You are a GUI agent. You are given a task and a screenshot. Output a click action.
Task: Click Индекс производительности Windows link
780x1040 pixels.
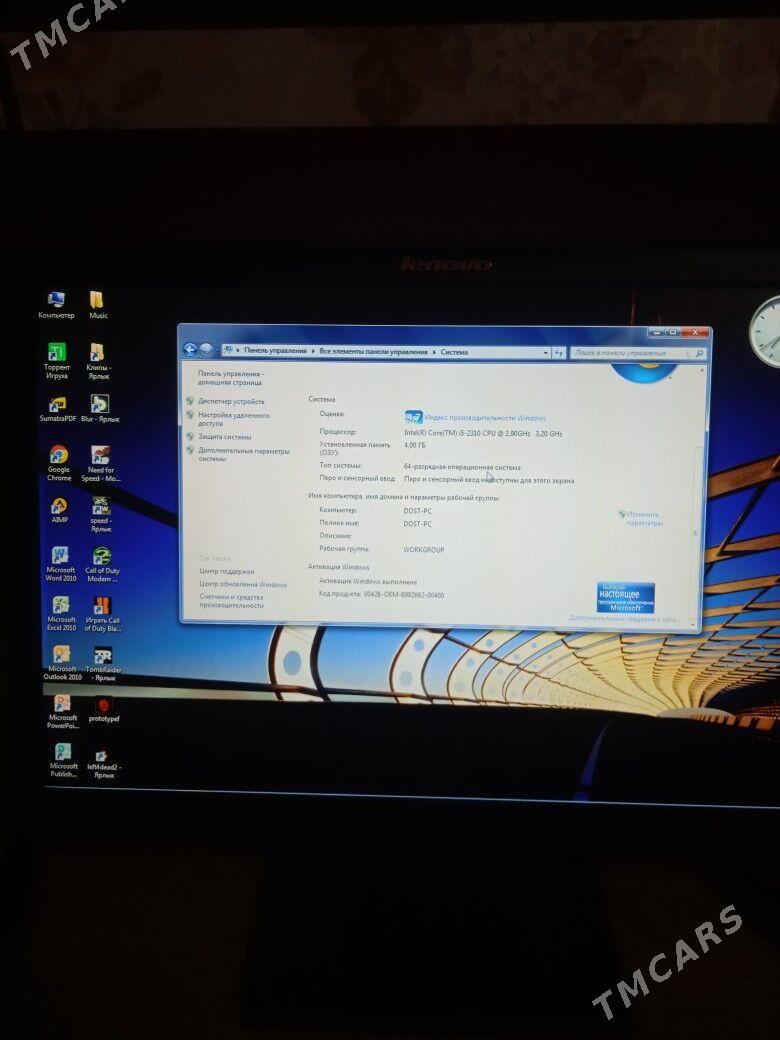pyautogui.click(x=485, y=417)
